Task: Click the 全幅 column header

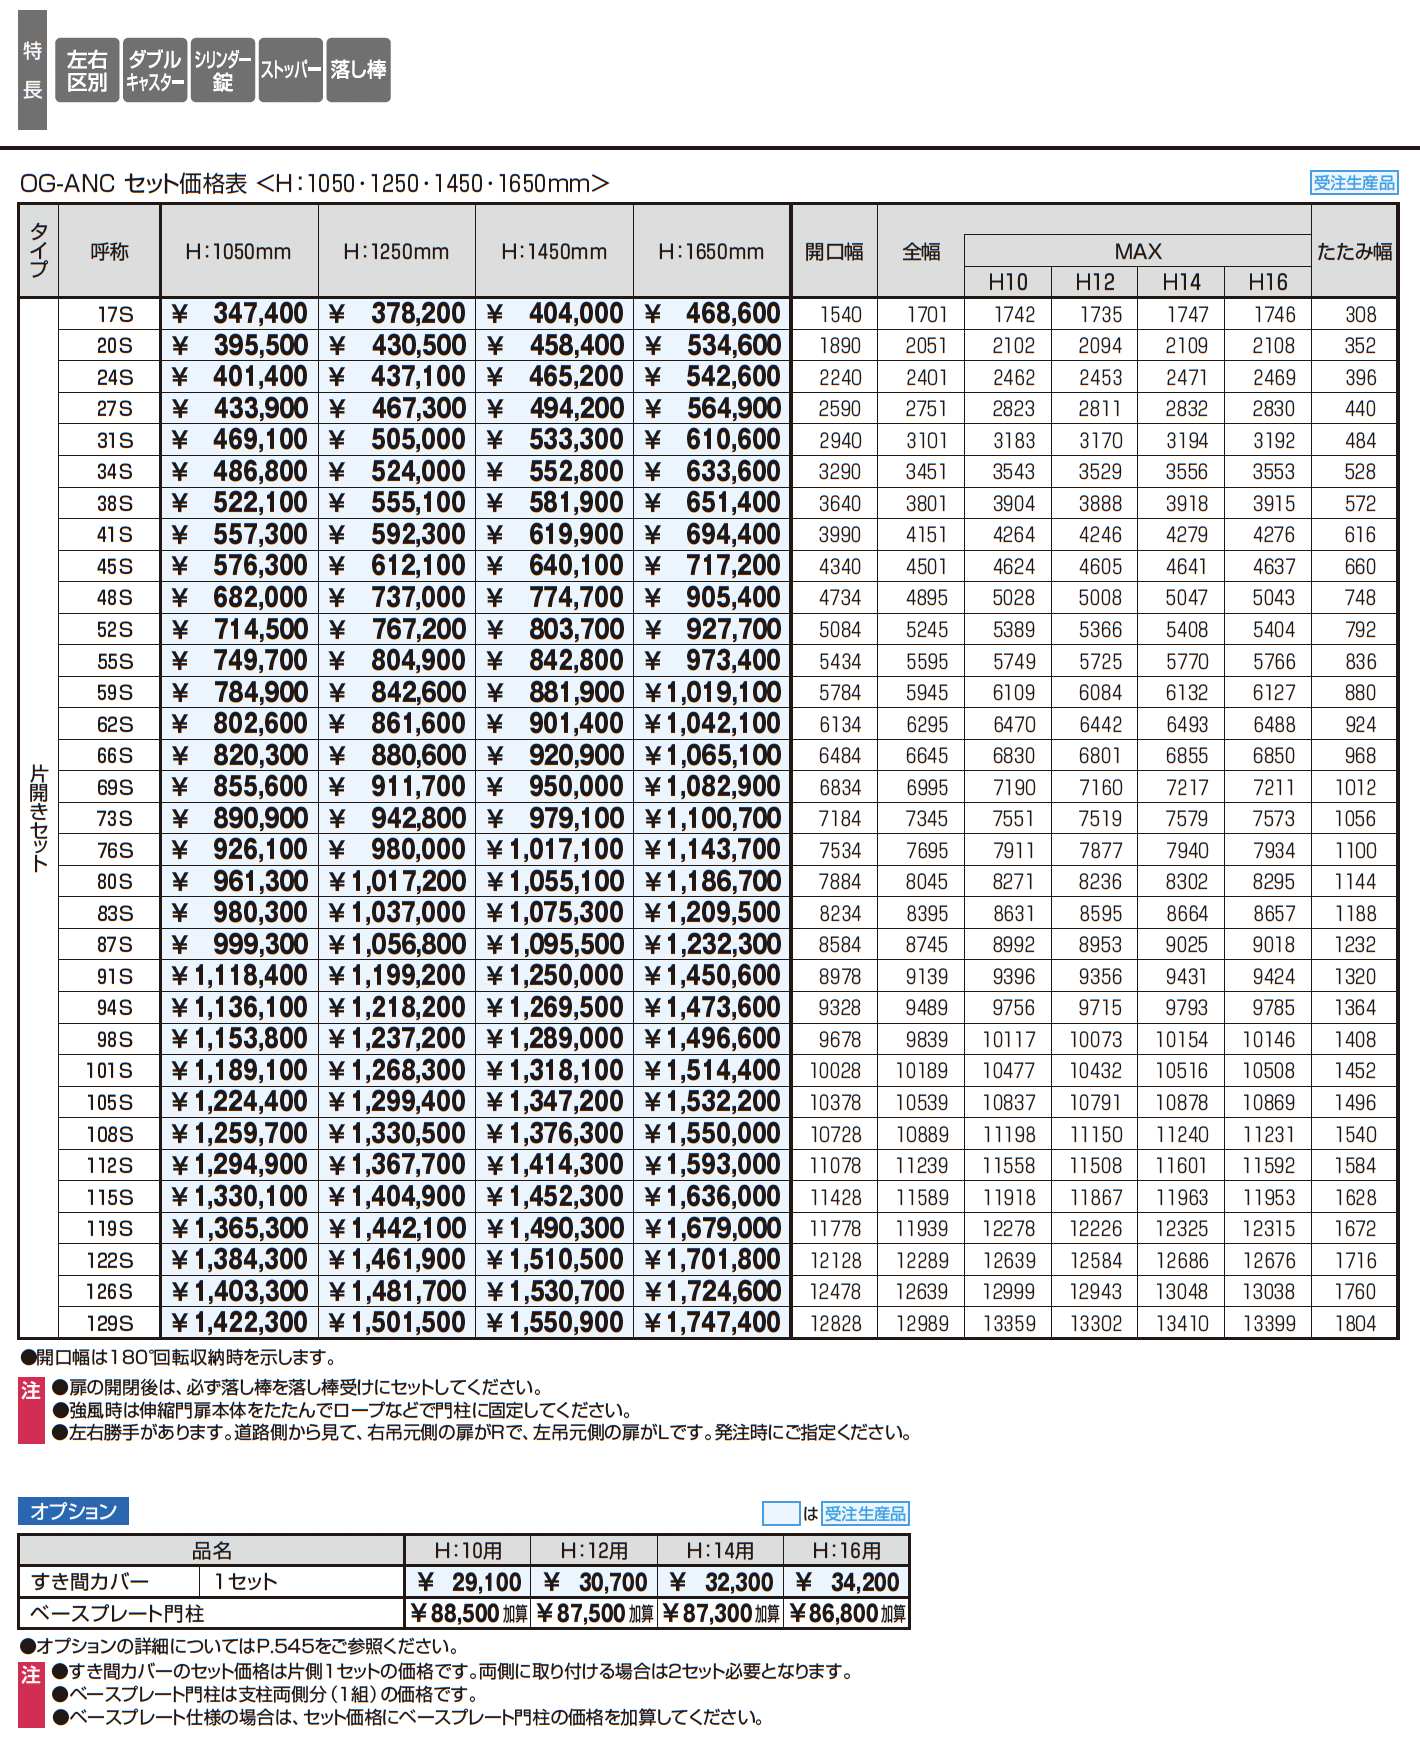Action: pyautogui.click(x=921, y=252)
